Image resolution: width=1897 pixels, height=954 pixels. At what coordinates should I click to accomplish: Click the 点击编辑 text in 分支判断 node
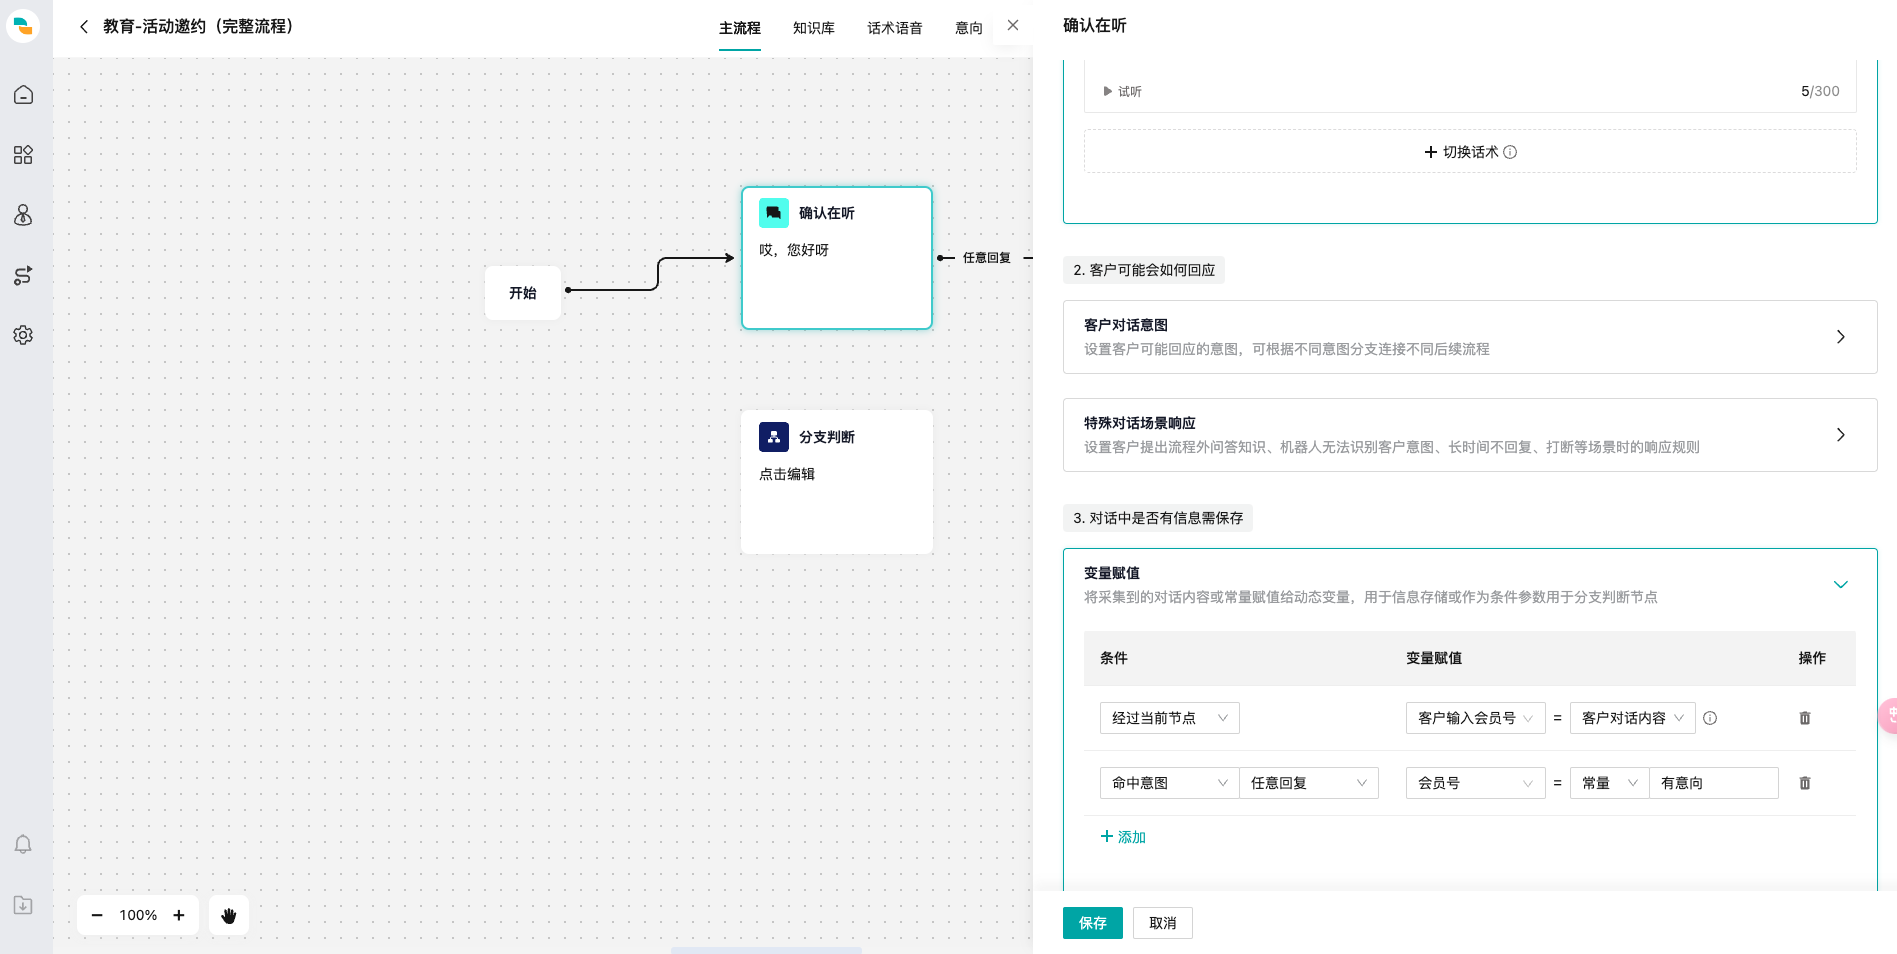[x=787, y=474]
